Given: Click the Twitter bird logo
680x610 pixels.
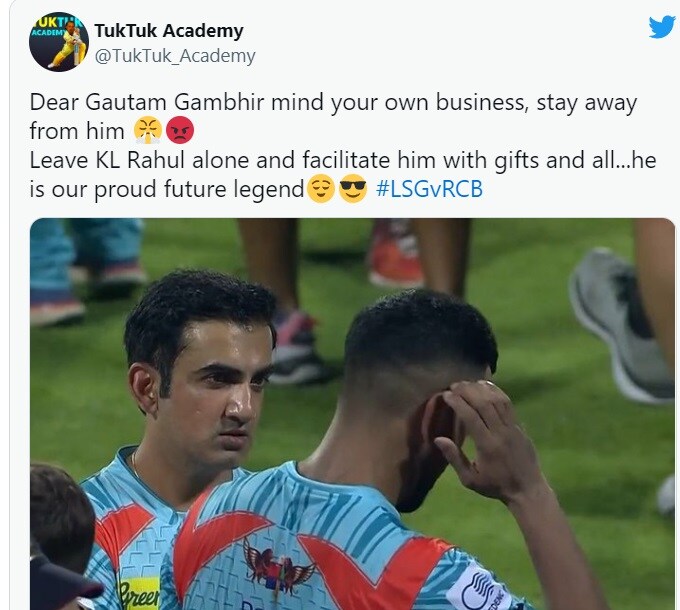Looking at the screenshot, I should point(662,27).
